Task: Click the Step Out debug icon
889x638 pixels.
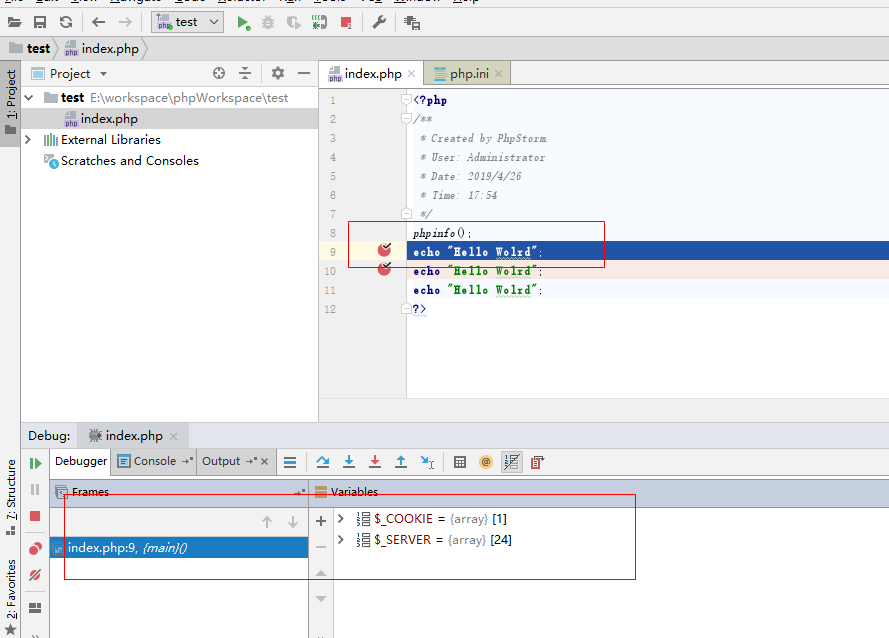Action: click(x=400, y=461)
